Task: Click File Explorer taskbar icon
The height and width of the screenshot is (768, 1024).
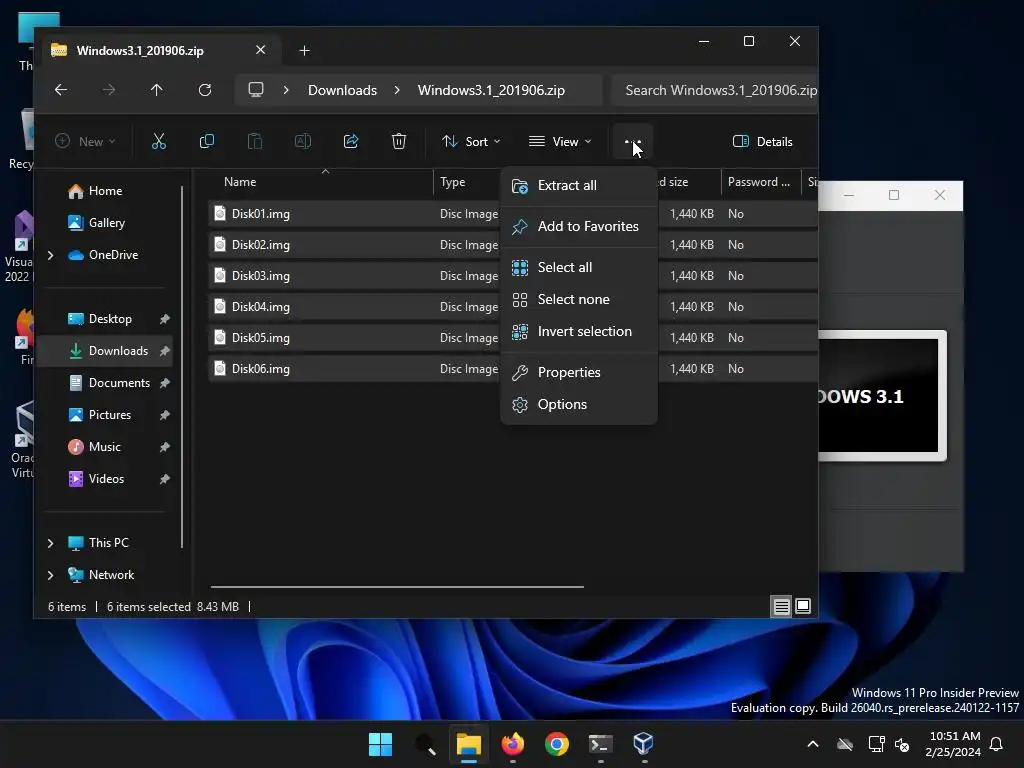Action: click(x=468, y=744)
